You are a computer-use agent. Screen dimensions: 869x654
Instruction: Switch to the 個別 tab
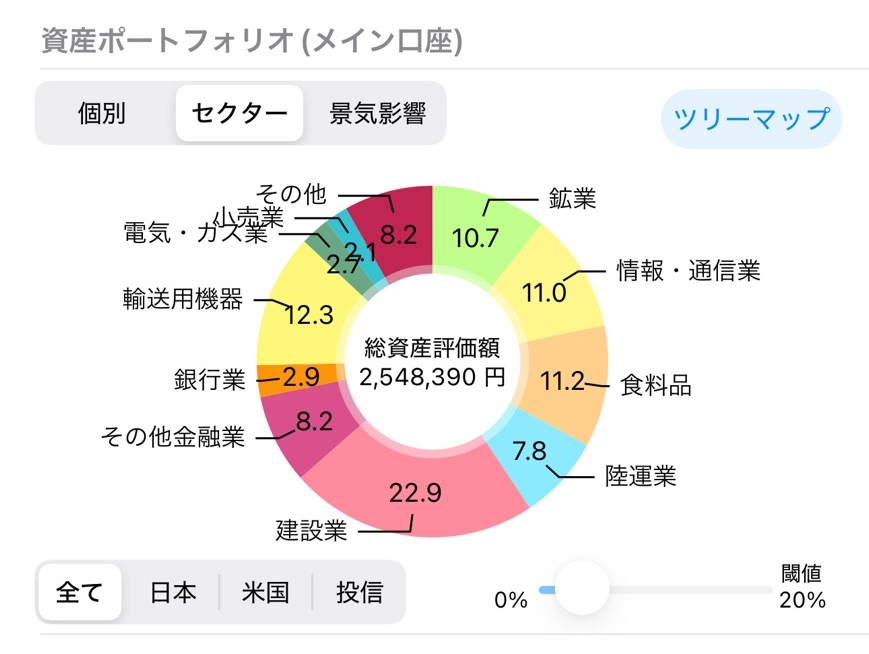100,114
